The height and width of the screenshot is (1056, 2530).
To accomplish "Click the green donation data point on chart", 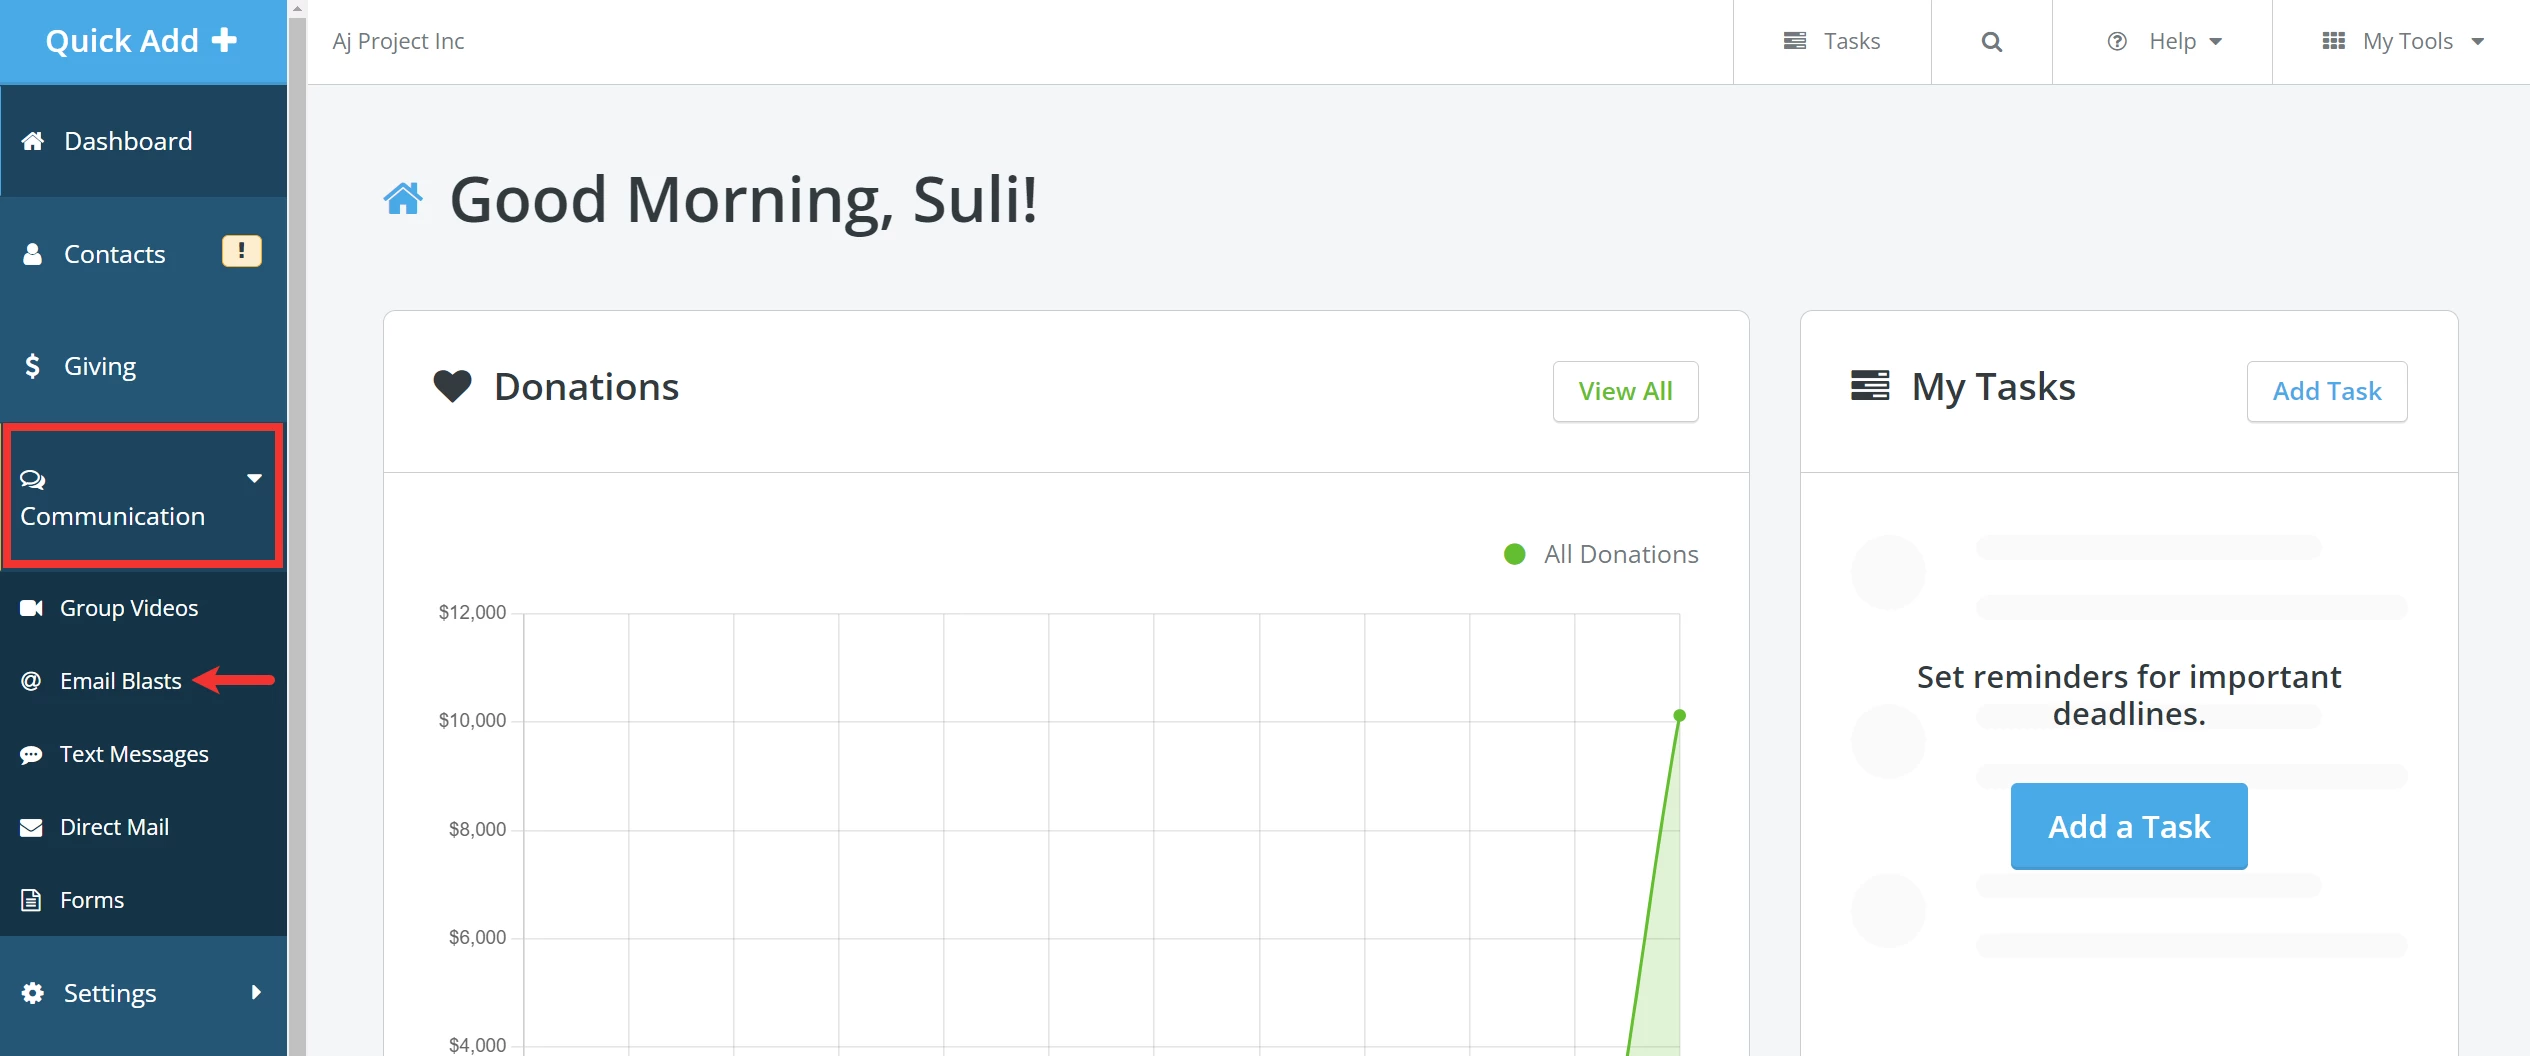I will [1680, 715].
